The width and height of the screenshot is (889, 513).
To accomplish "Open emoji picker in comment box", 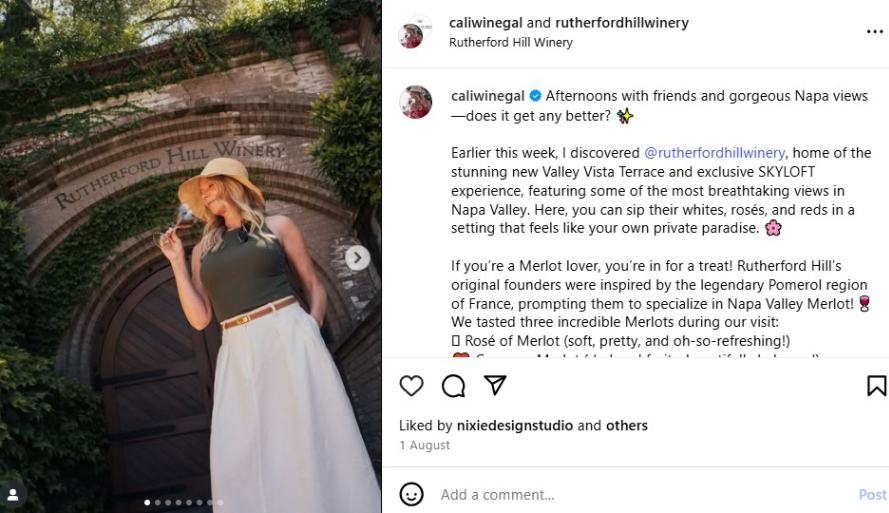I will click(x=411, y=494).
